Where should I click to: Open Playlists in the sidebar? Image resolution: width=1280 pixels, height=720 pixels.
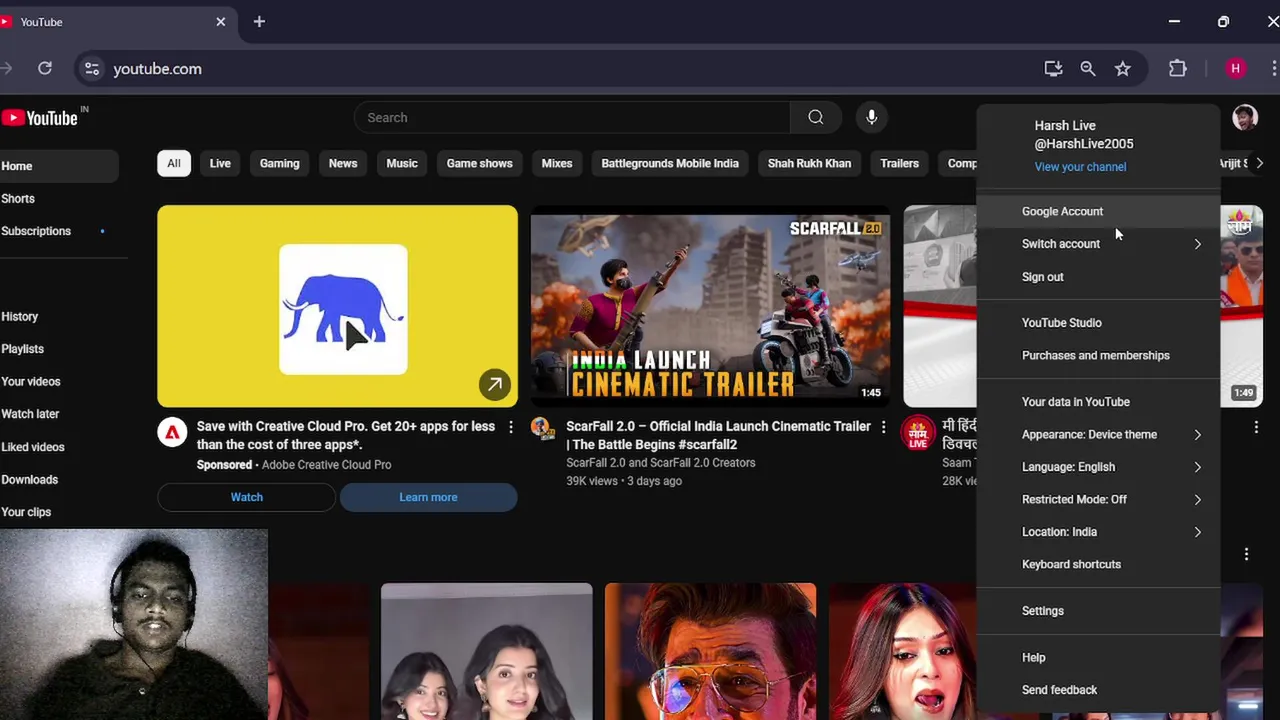[x=59, y=349]
